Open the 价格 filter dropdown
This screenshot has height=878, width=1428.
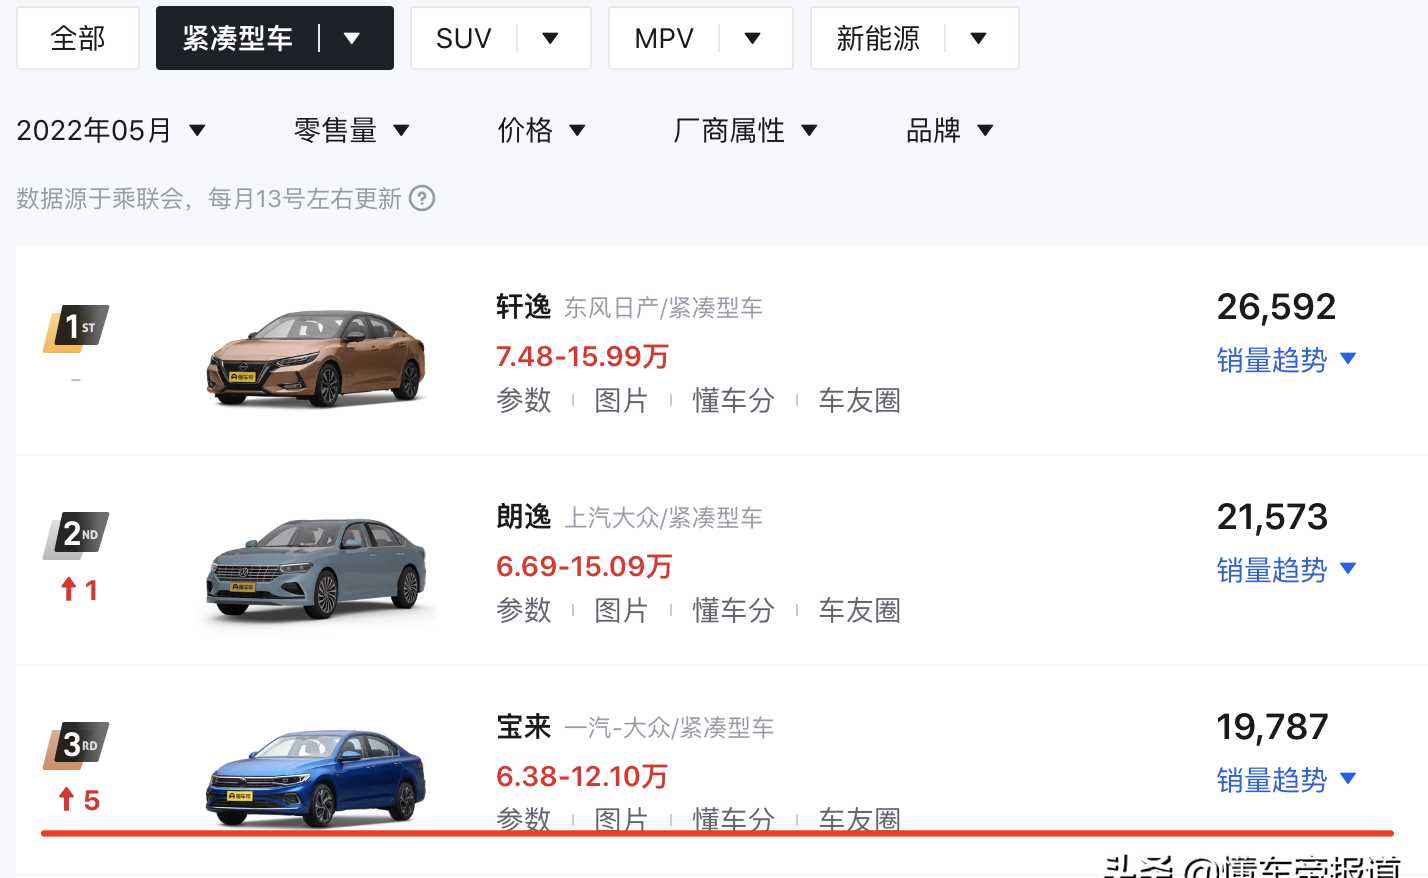pos(541,130)
